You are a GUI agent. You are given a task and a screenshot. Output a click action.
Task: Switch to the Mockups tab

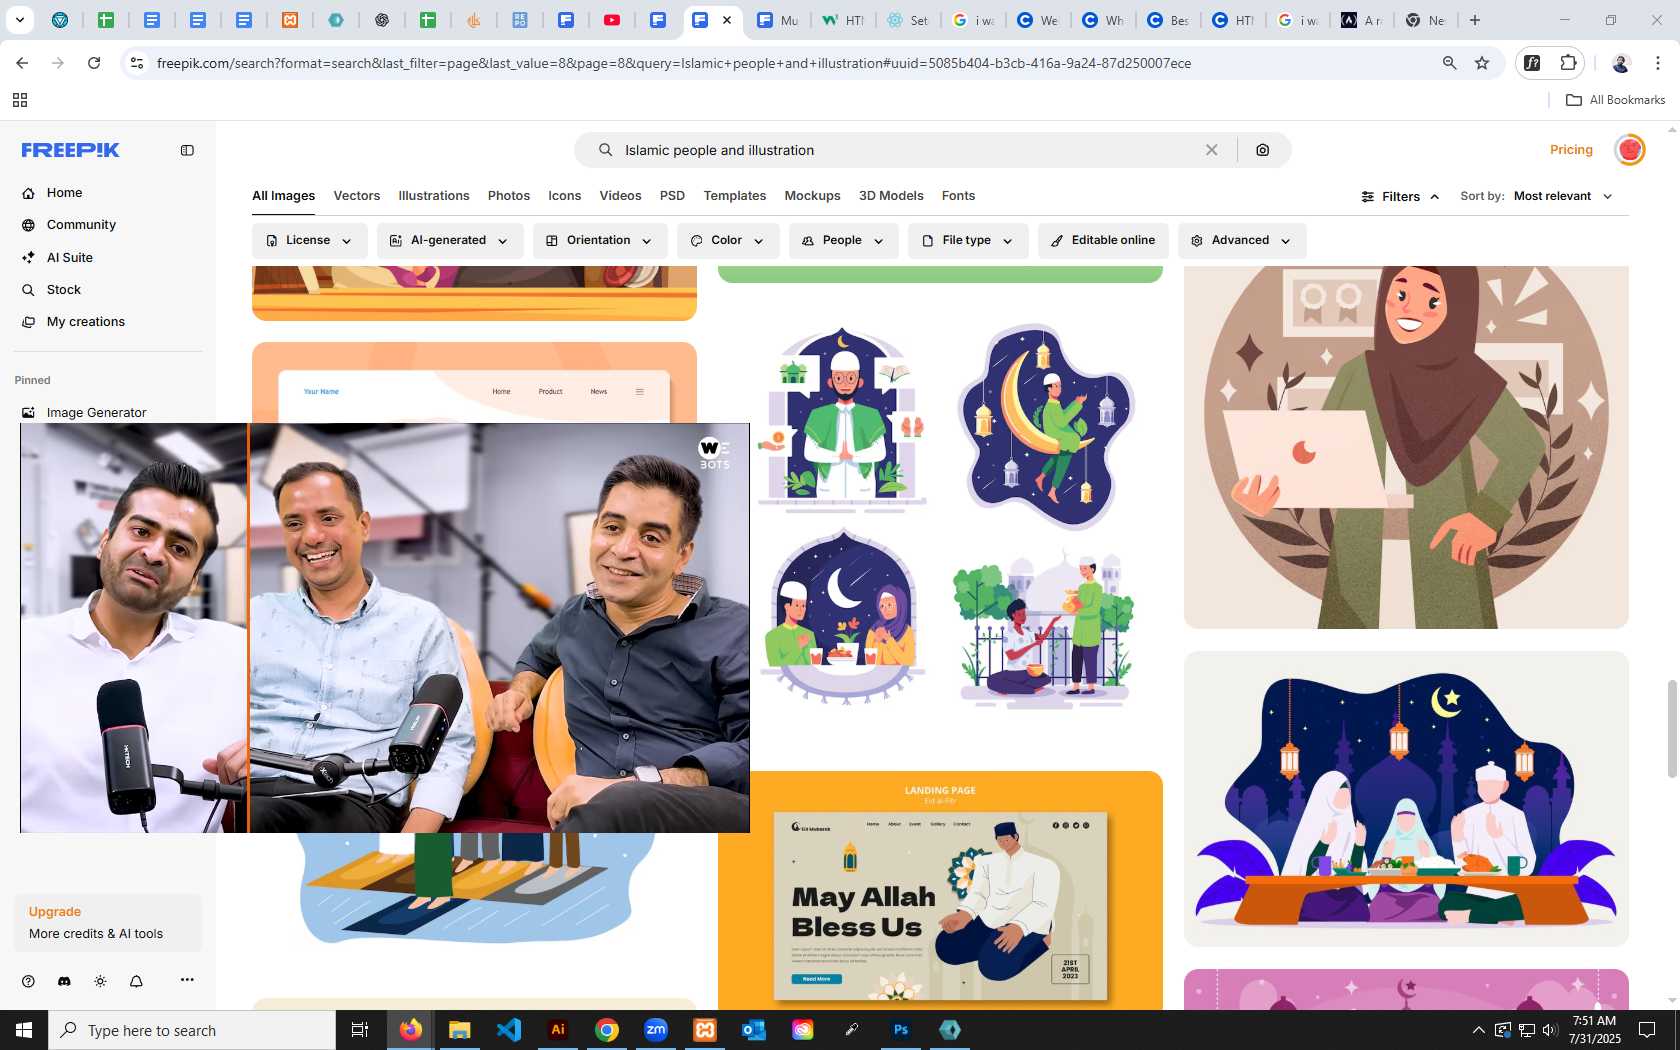(812, 196)
